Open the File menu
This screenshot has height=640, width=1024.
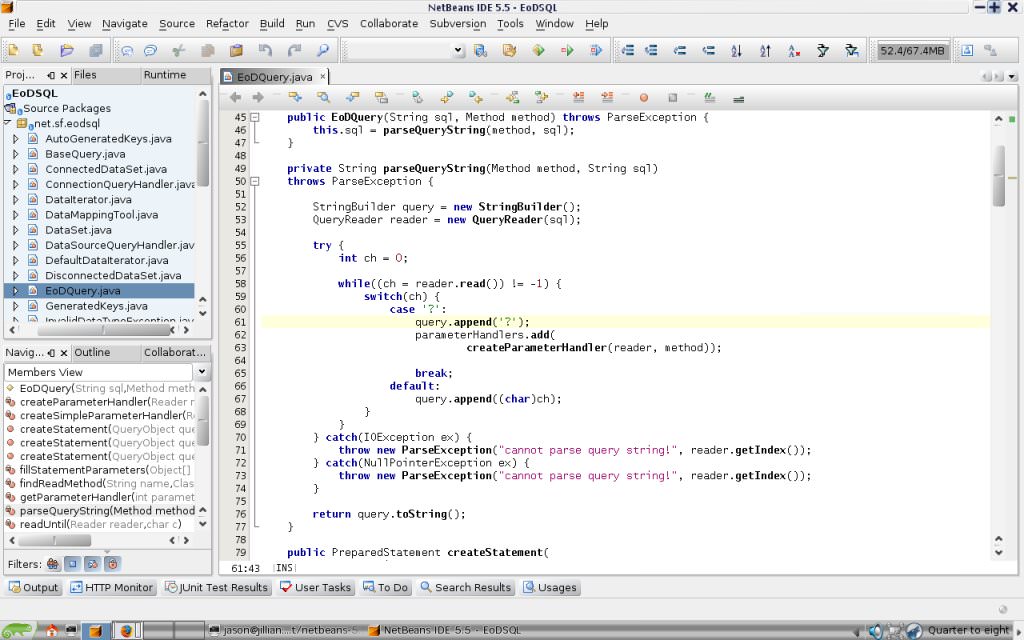16,24
